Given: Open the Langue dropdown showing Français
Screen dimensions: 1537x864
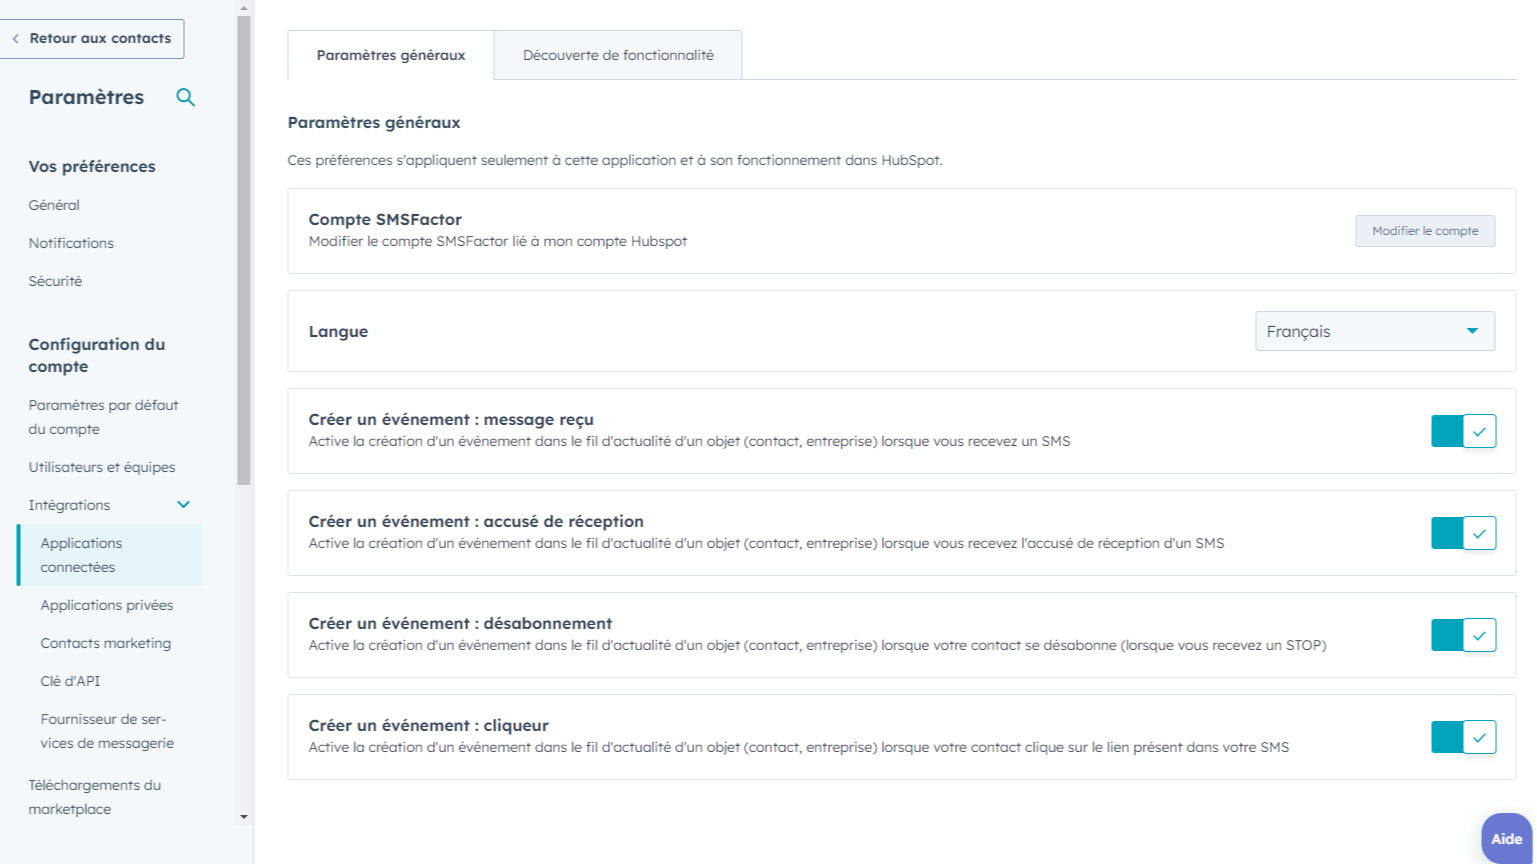Looking at the screenshot, I should tap(1374, 331).
